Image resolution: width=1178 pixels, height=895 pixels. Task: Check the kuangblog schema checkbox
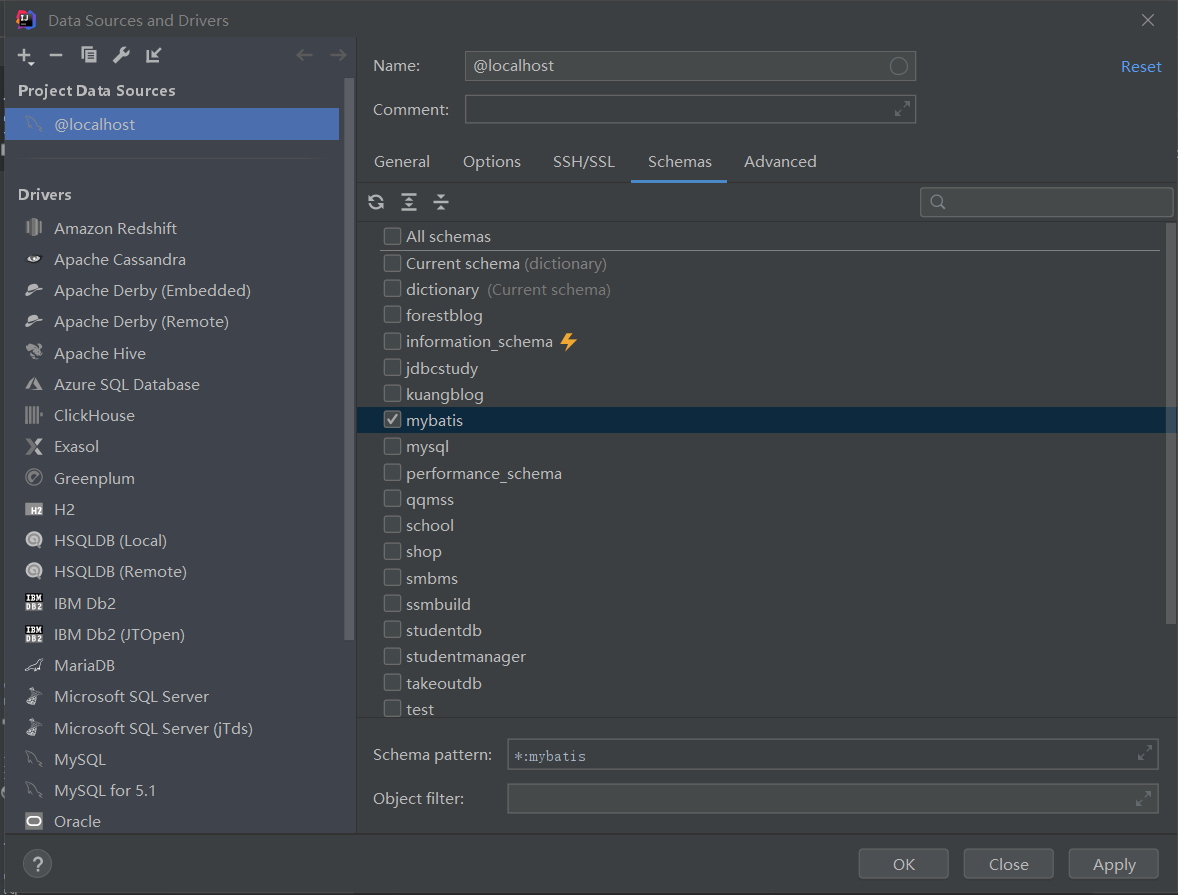click(x=392, y=394)
